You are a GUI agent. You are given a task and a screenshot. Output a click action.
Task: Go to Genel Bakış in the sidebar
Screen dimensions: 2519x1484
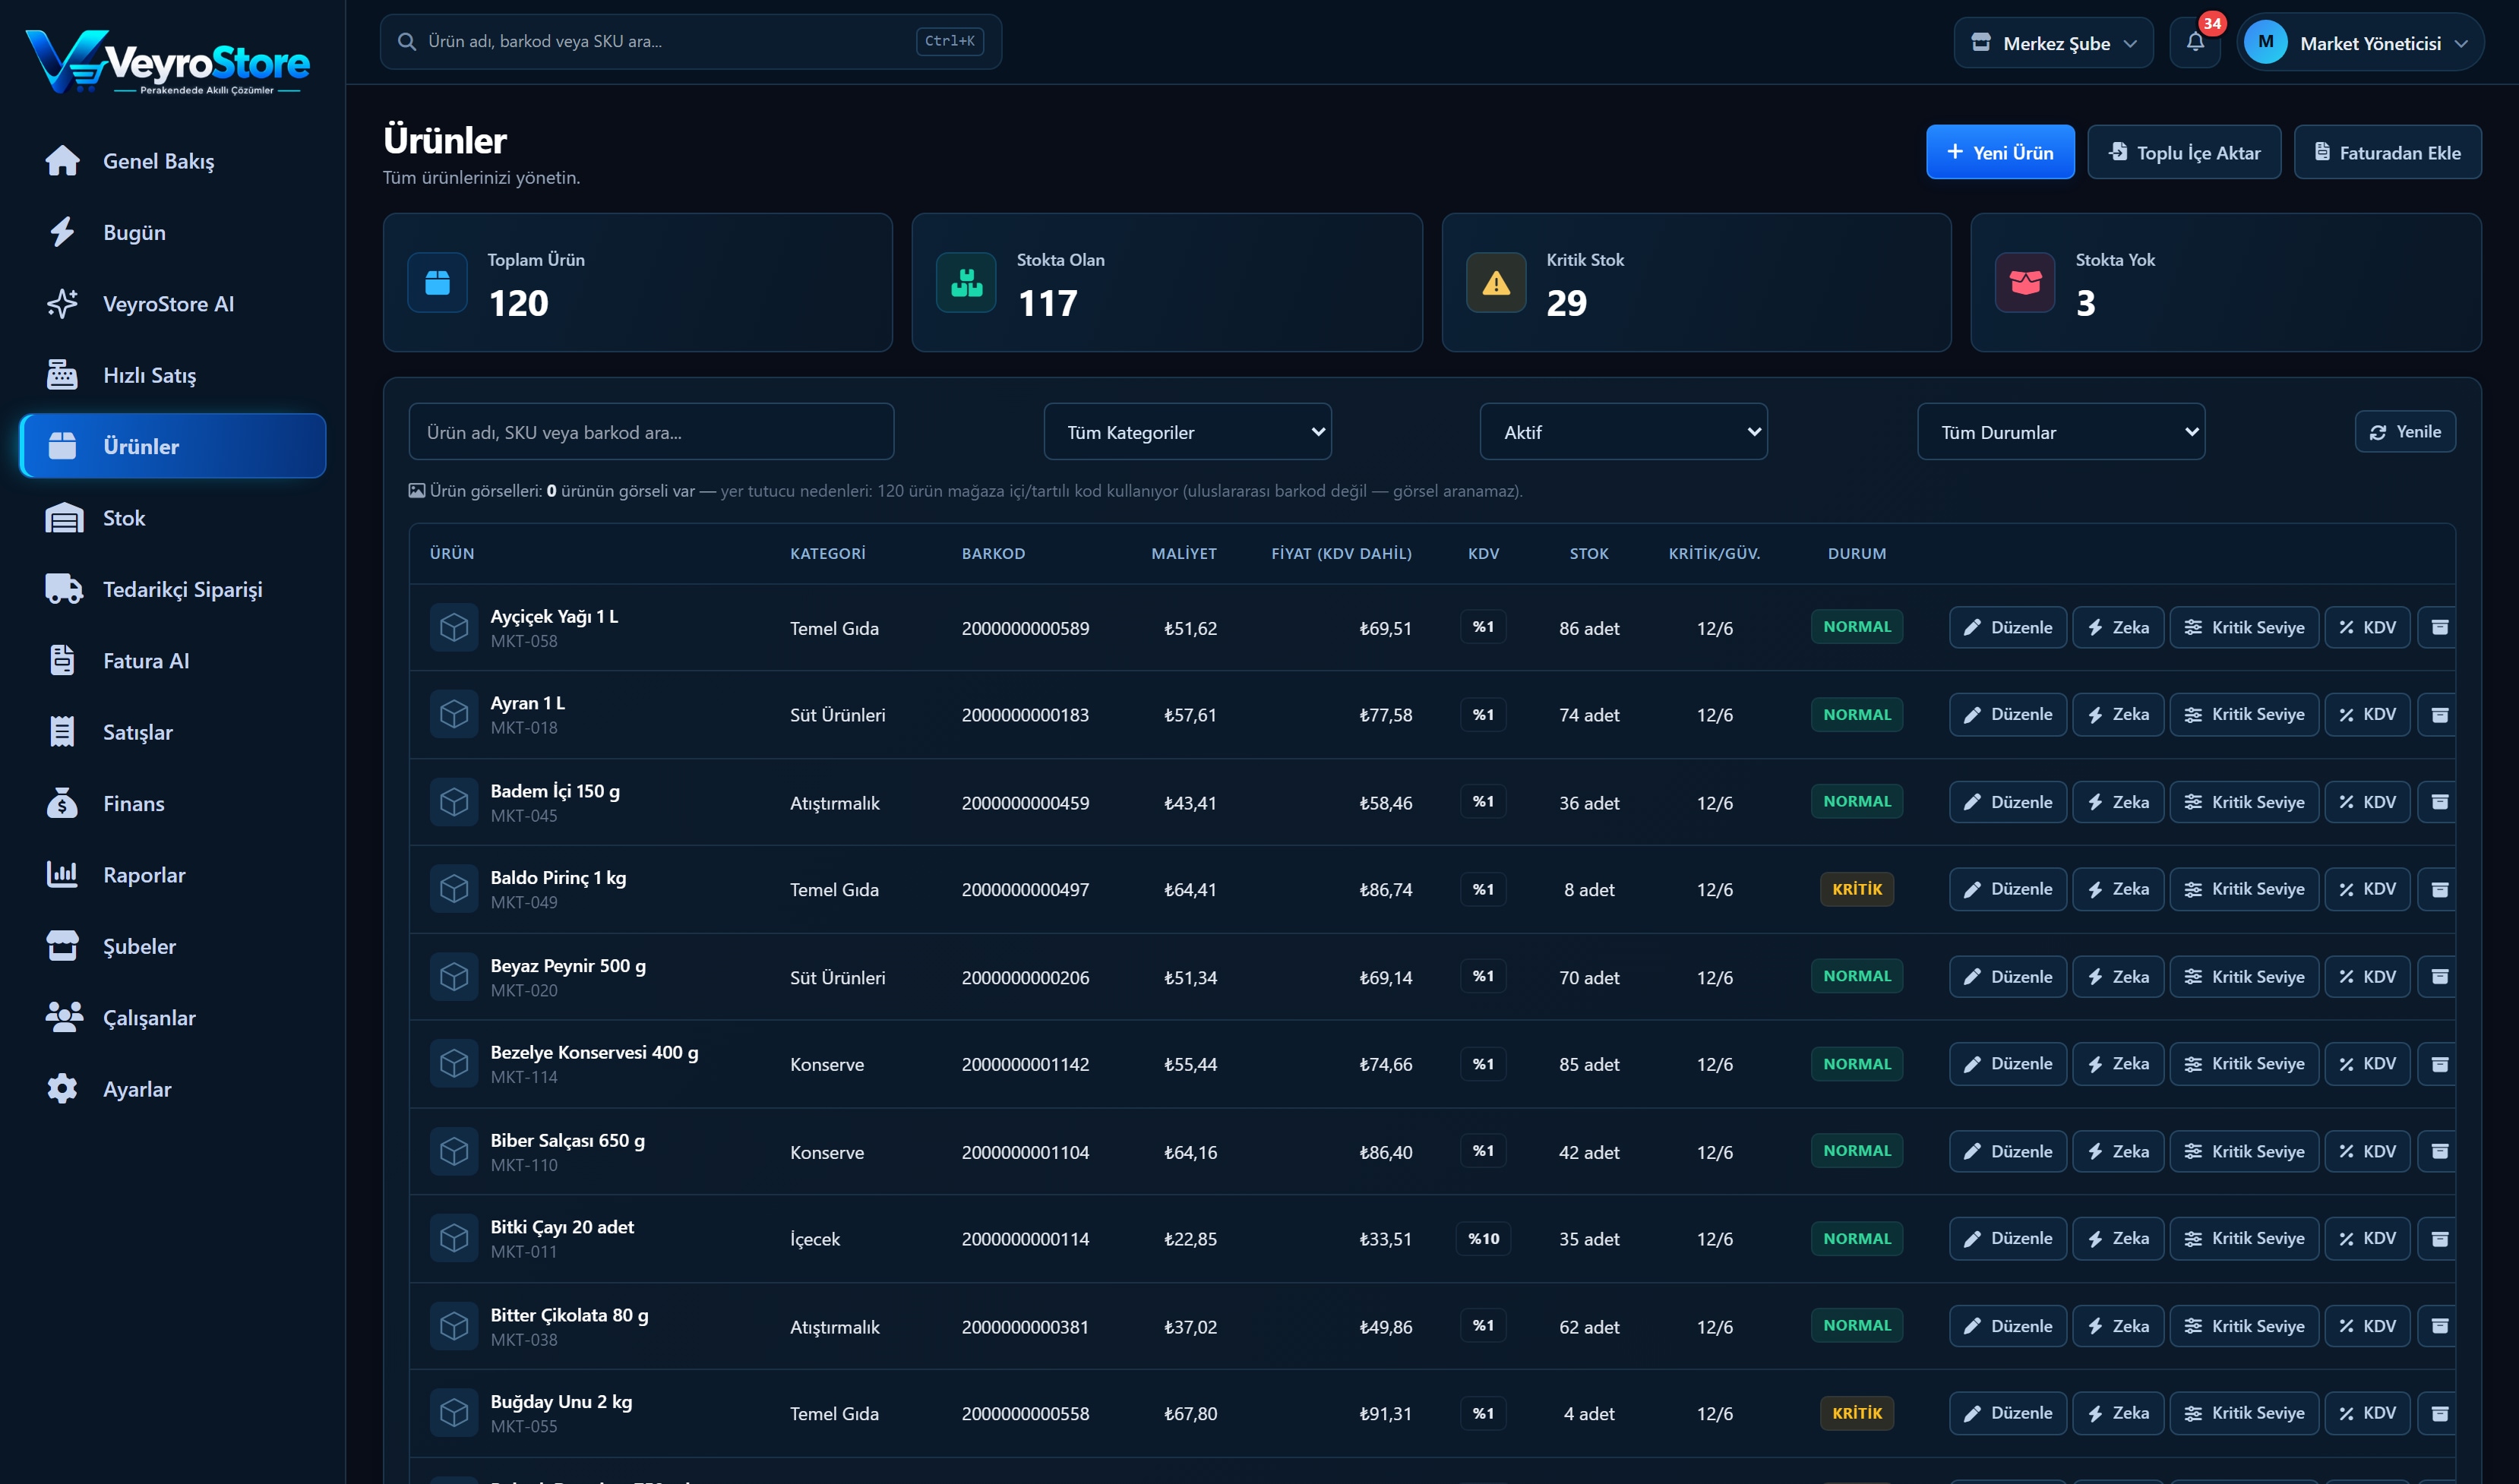tap(173, 161)
